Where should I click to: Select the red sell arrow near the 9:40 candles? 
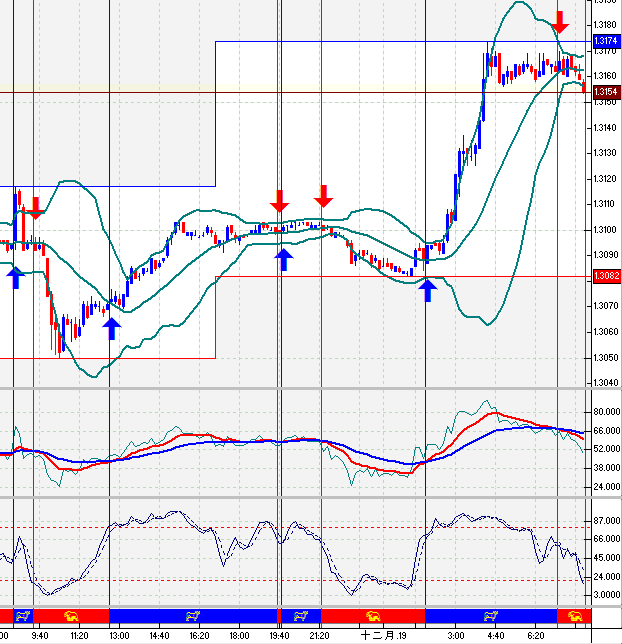pyautogui.click(x=36, y=208)
